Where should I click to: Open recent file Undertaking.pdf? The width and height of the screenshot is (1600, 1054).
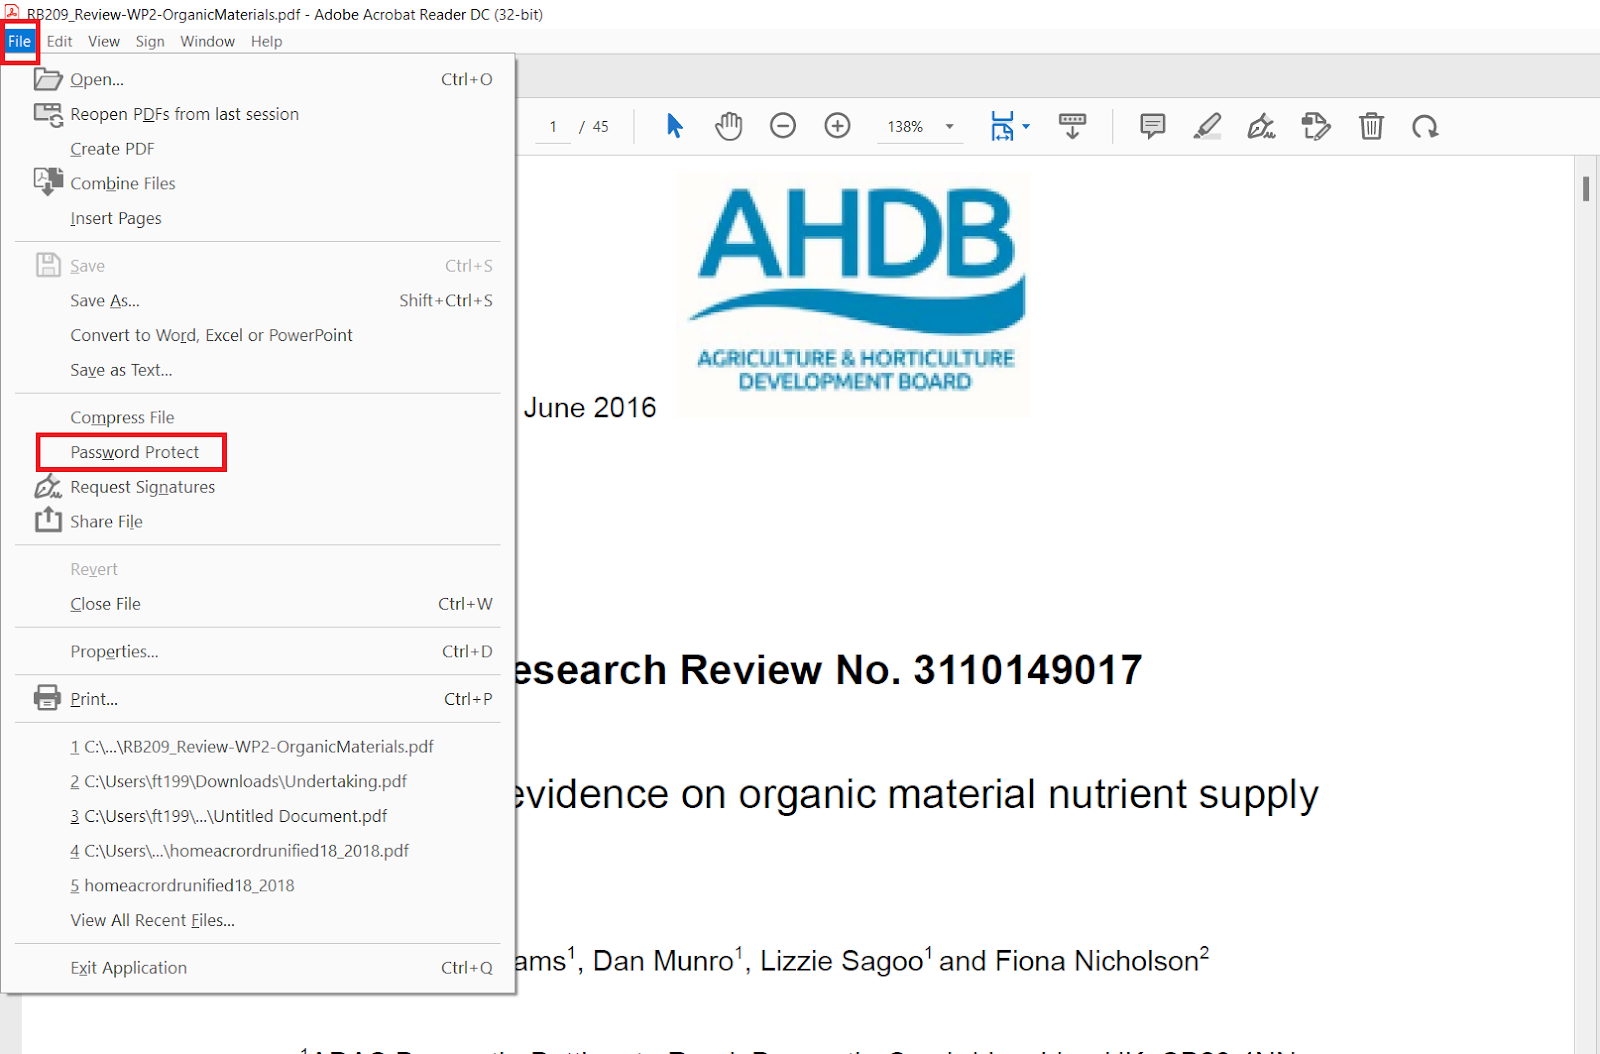(x=245, y=781)
